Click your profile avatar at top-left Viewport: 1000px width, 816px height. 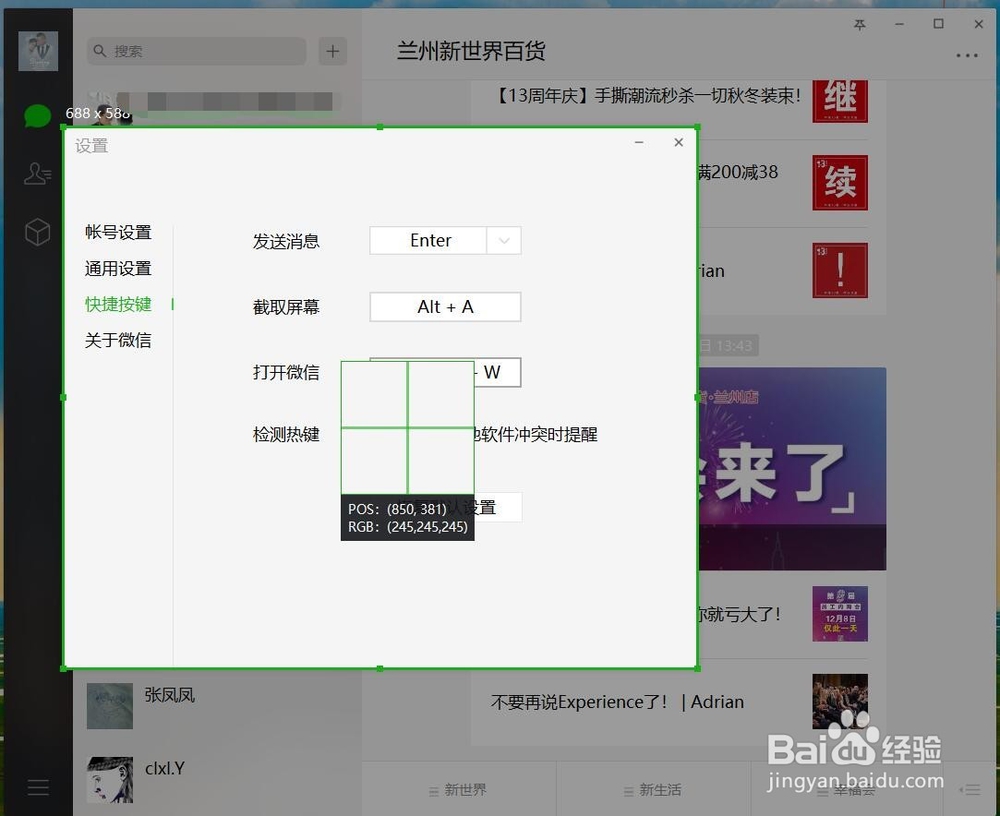click(x=37, y=50)
